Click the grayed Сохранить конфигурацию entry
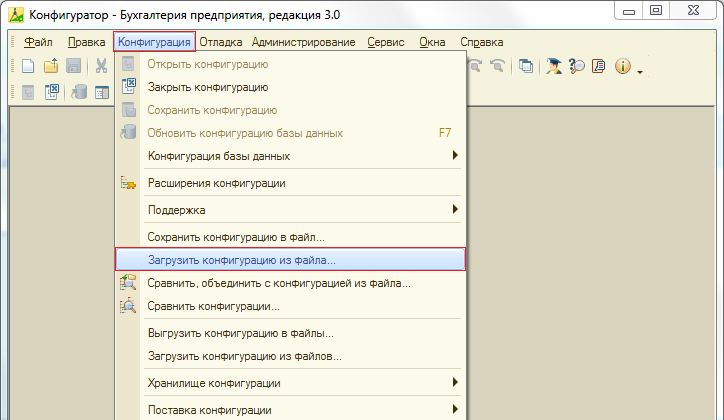The width and height of the screenshot is (724, 420). [x=290, y=110]
